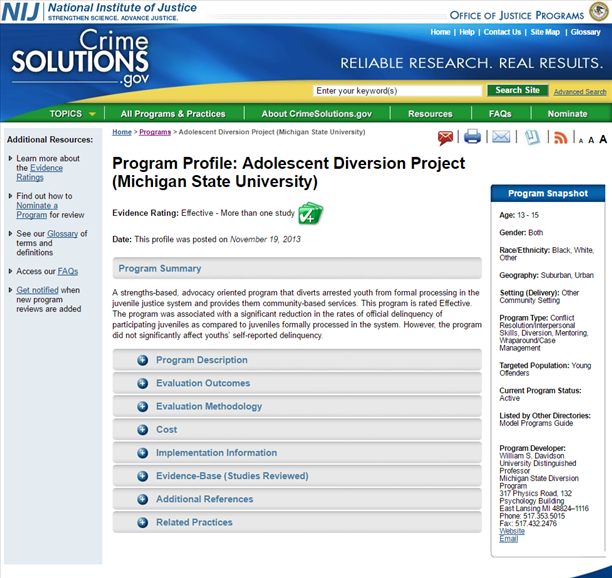Screen dimensions: 612x578
Task: Click the Program Snapshot panel header
Action: point(548,193)
